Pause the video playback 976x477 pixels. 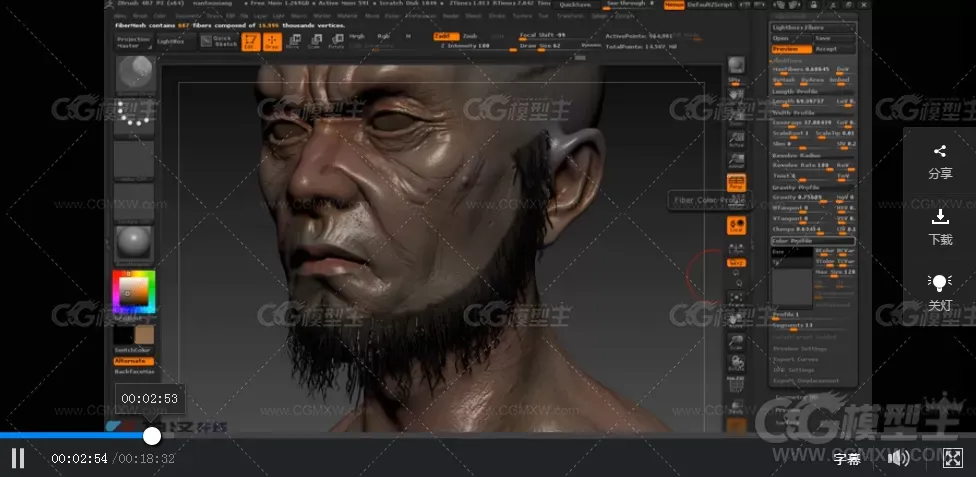click(x=18, y=458)
